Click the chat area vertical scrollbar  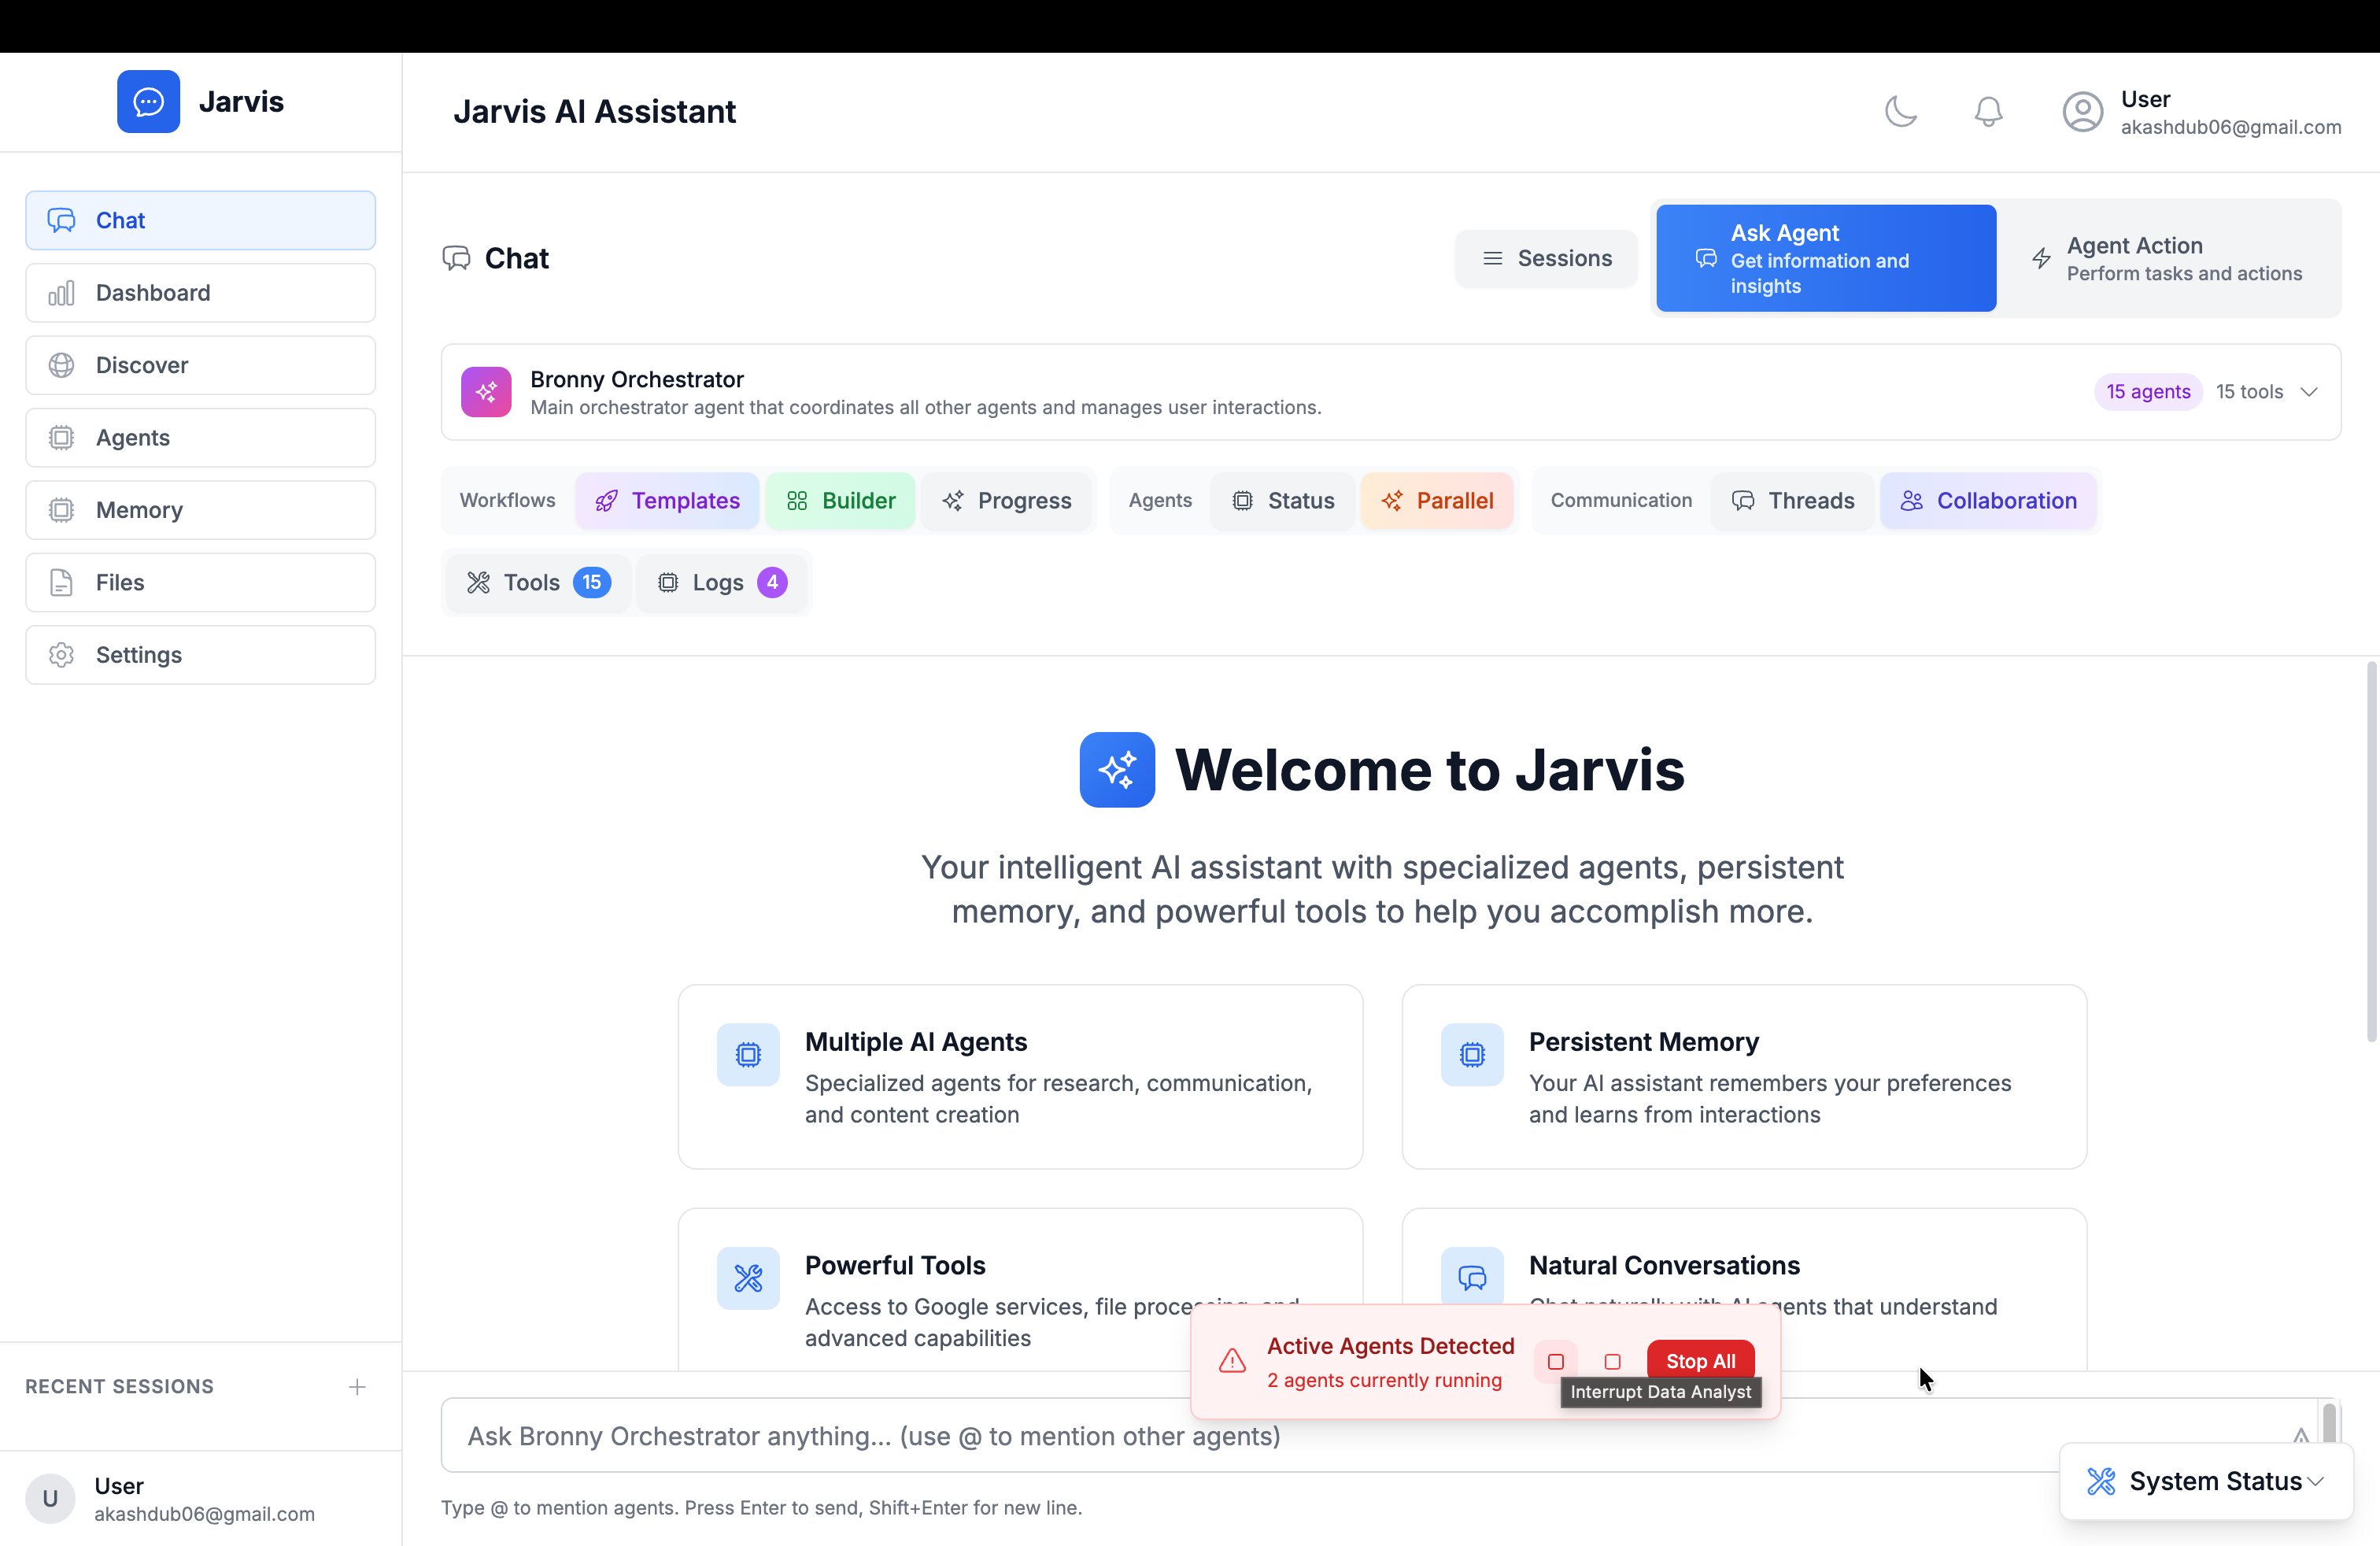[x=2371, y=850]
